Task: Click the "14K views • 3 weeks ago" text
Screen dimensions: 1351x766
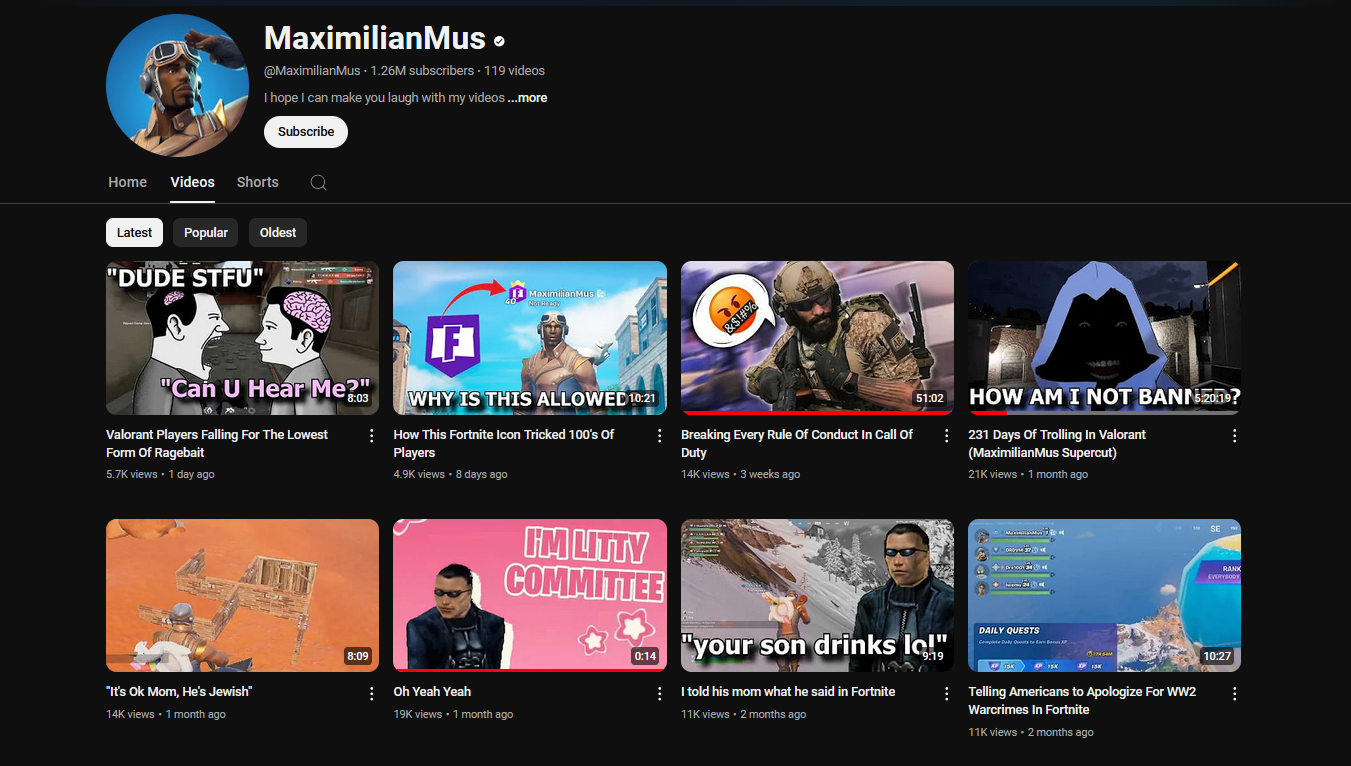Action: (x=740, y=474)
